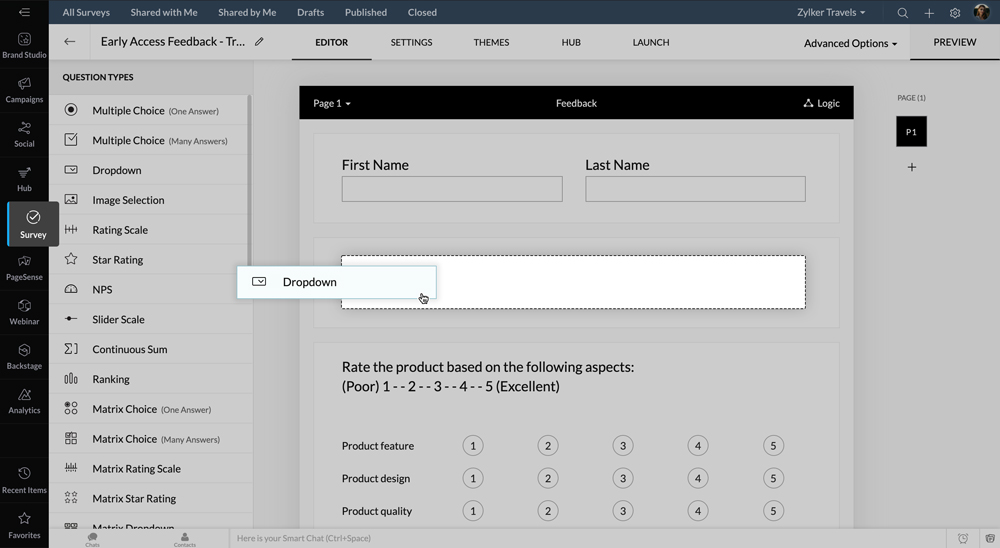
Task: Click the Preview button
Action: click(x=954, y=43)
